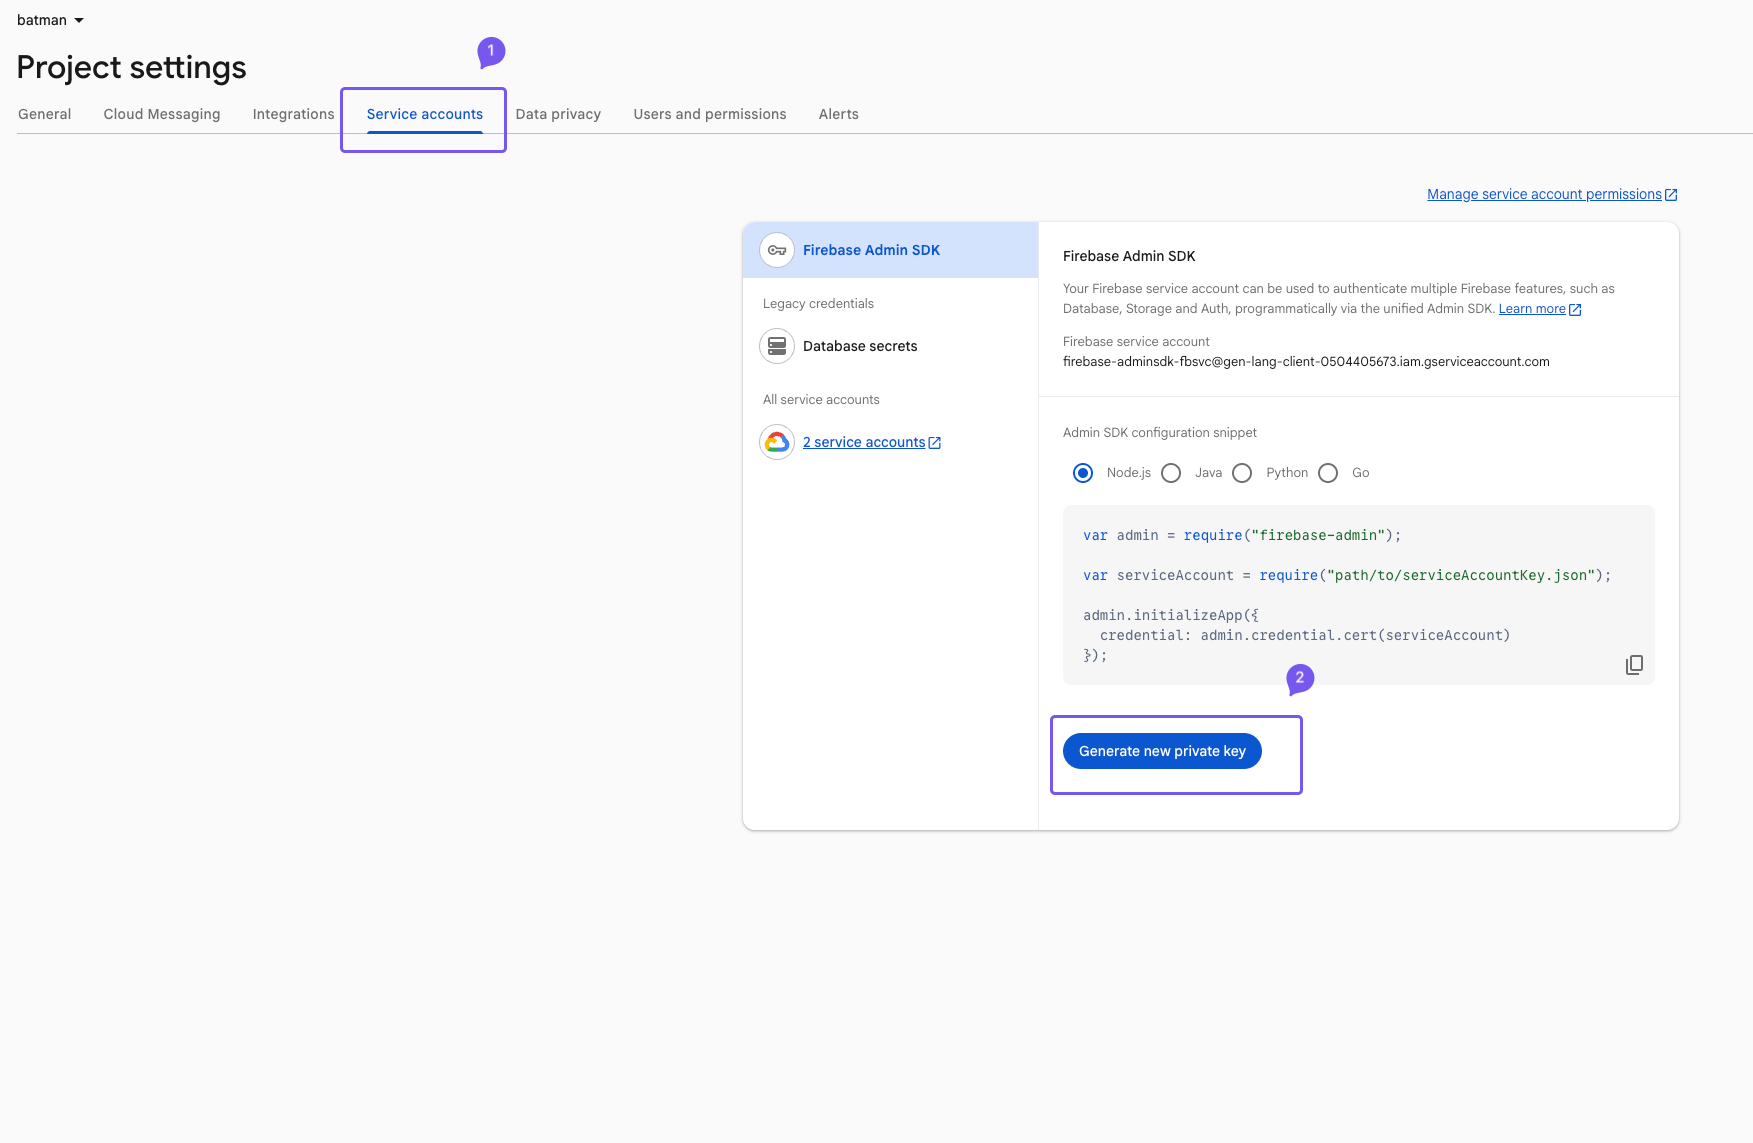Image resolution: width=1753 pixels, height=1143 pixels.
Task: Click the firebase-adminsdk service account email
Action: click(1306, 362)
